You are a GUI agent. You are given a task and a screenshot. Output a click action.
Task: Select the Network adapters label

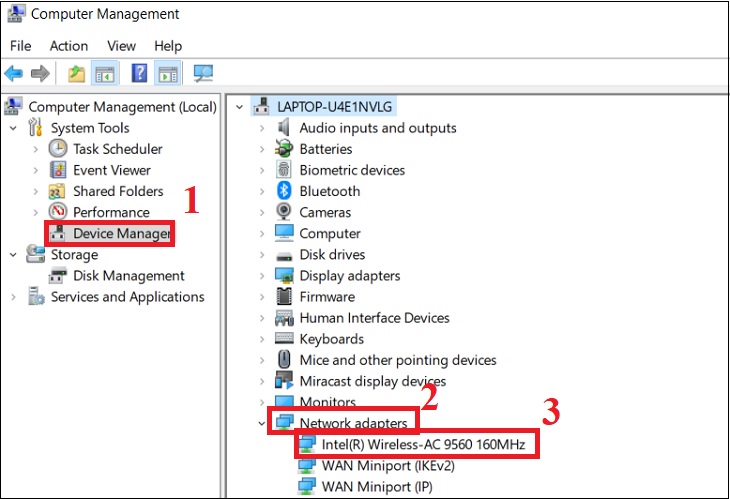[x=353, y=423]
